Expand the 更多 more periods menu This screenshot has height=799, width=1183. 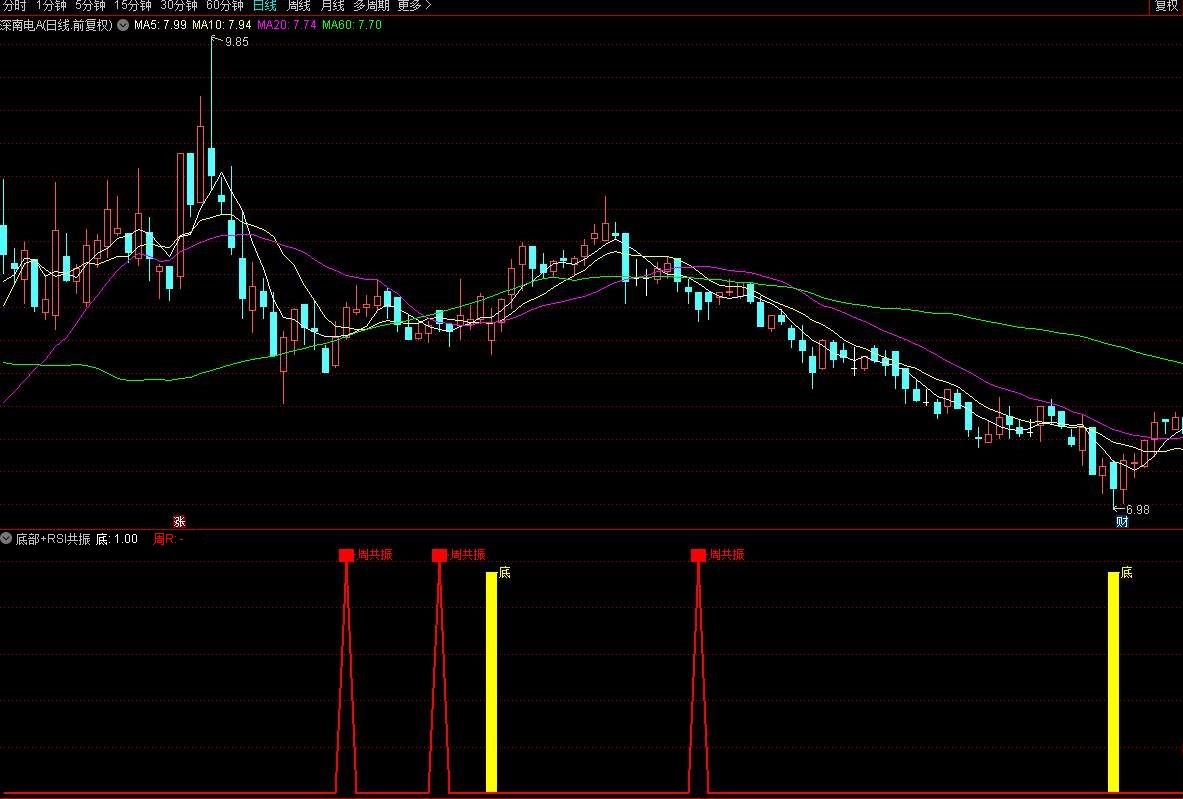click(414, 6)
